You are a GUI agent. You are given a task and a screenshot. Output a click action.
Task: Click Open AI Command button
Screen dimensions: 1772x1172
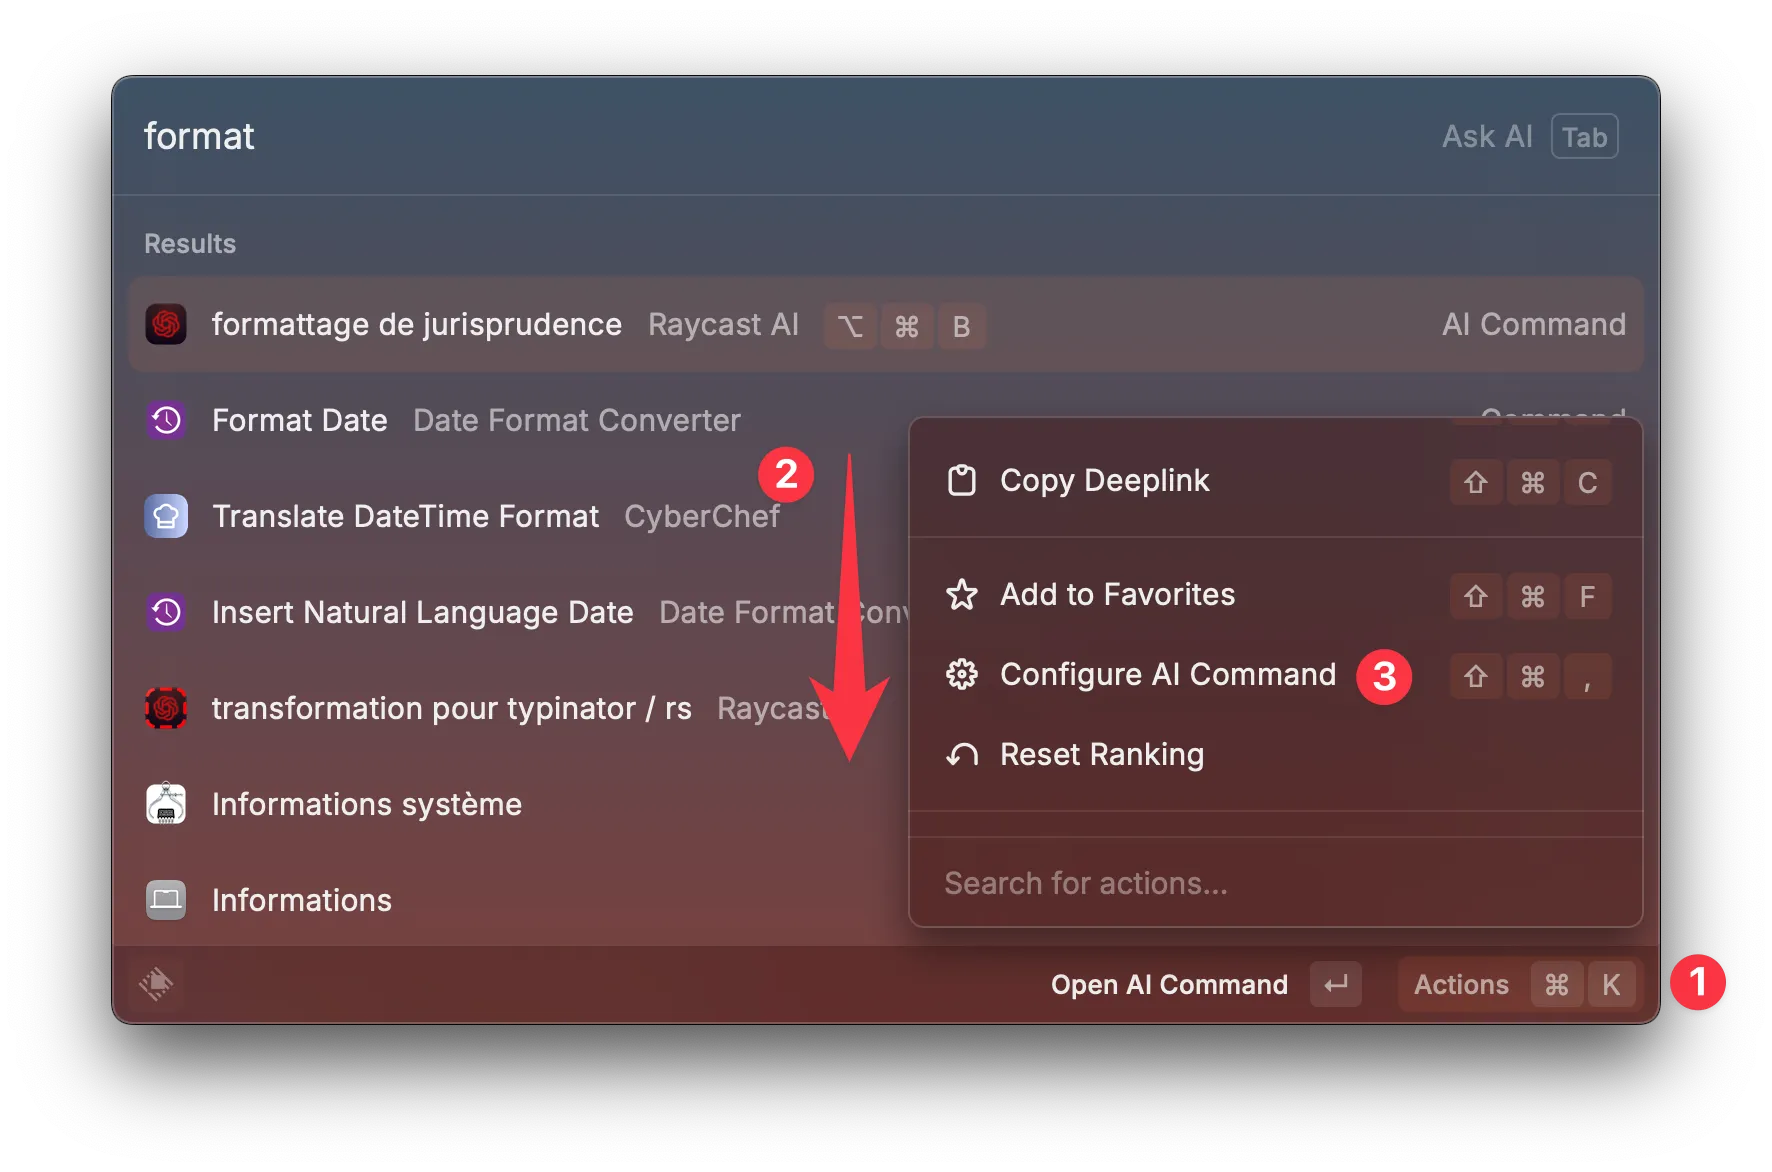[1205, 984]
